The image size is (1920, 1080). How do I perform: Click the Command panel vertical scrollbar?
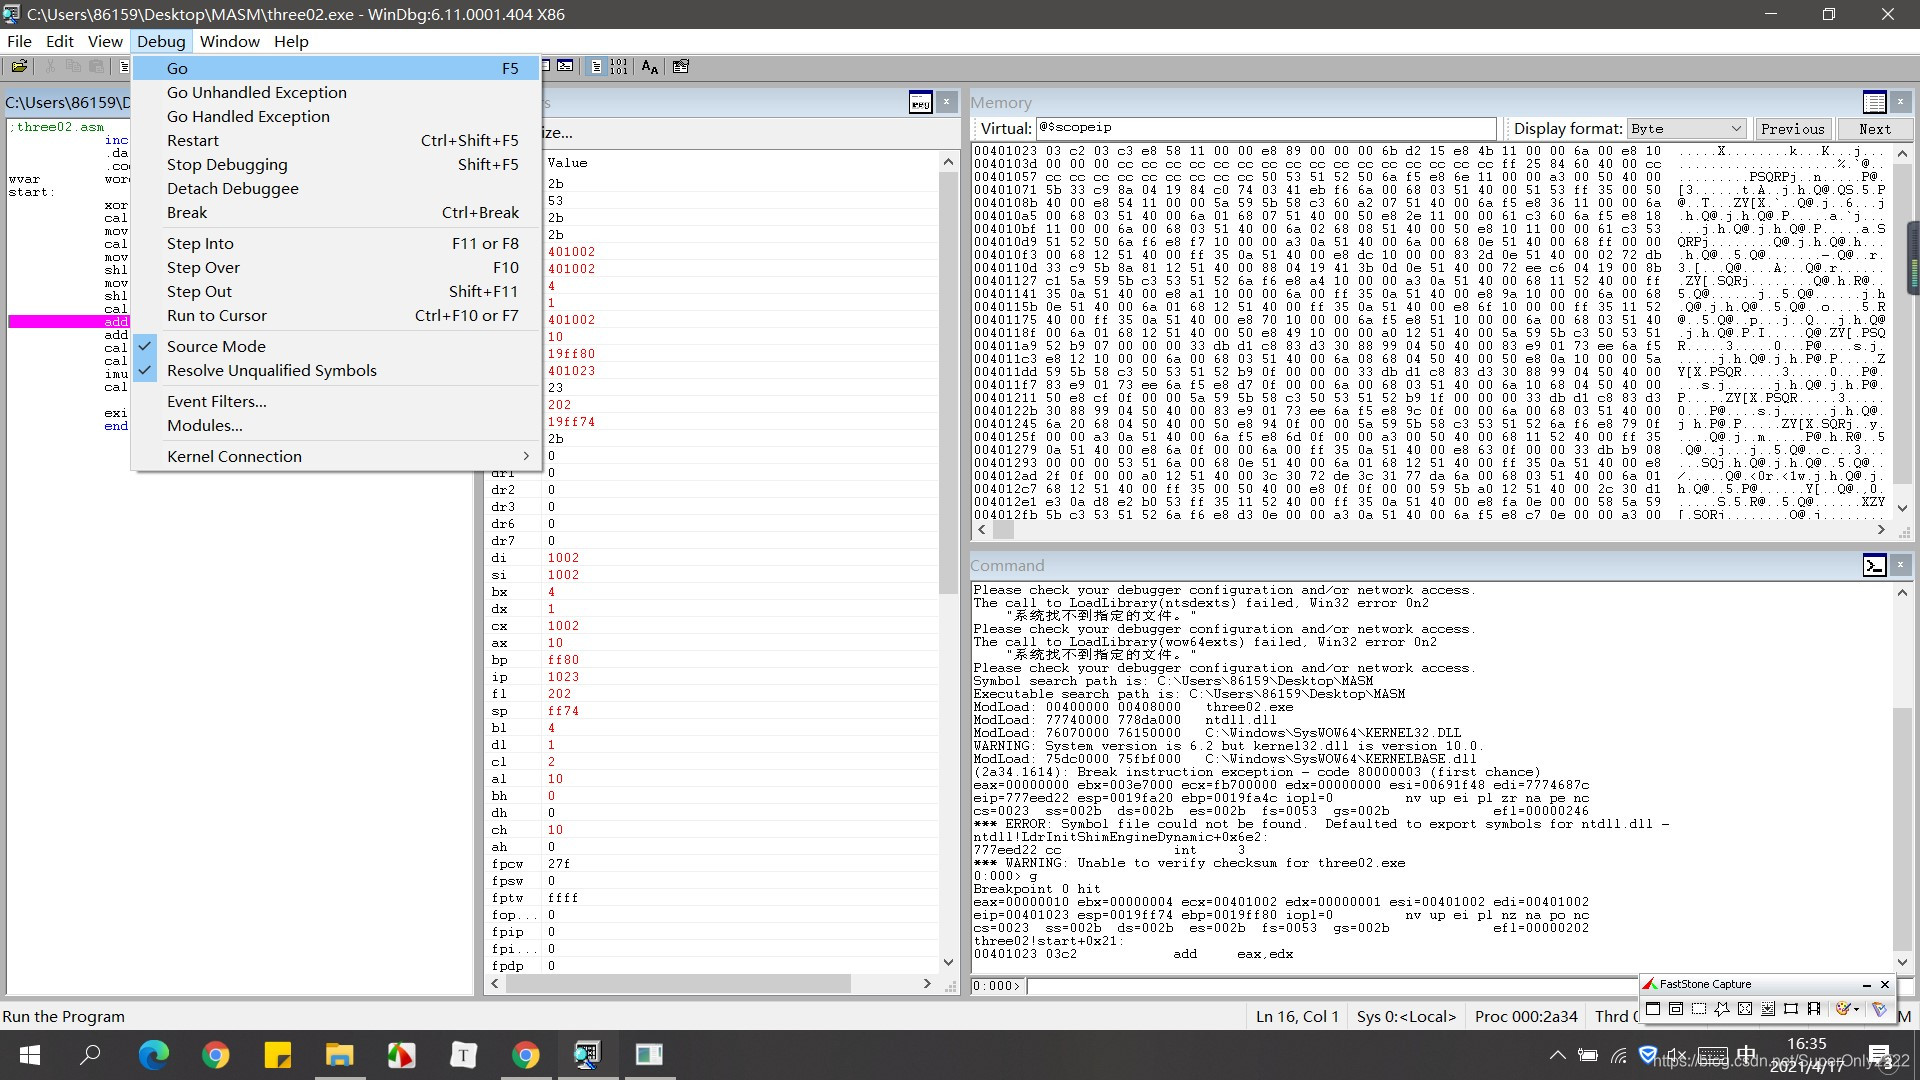point(1902,777)
